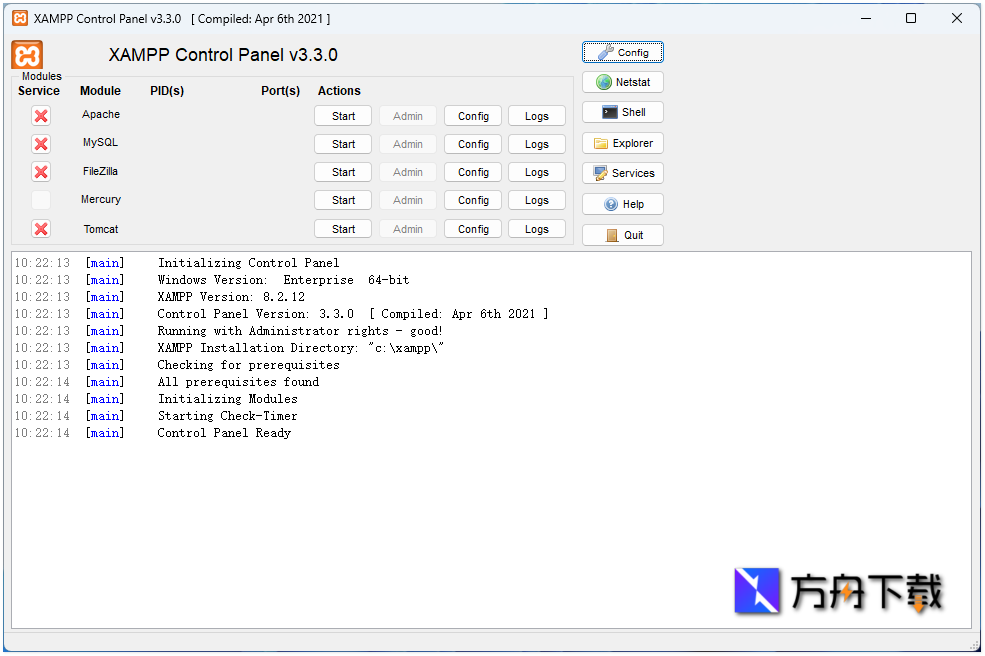Image resolution: width=985 pixels, height=656 pixels.
Task: Click the Actions column header
Action: pos(339,90)
